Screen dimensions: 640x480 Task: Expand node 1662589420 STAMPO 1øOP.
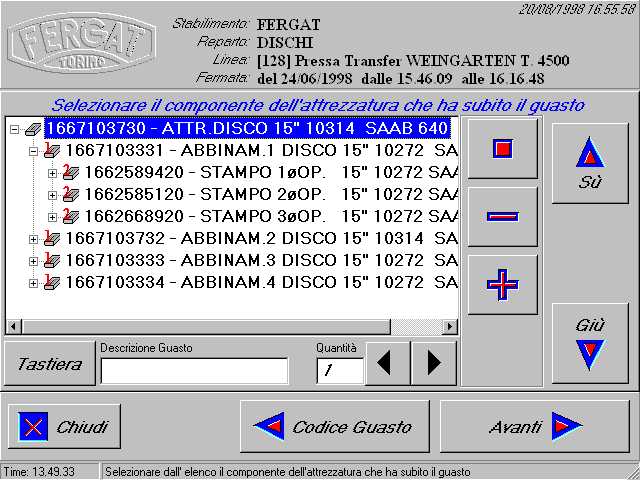point(52,173)
